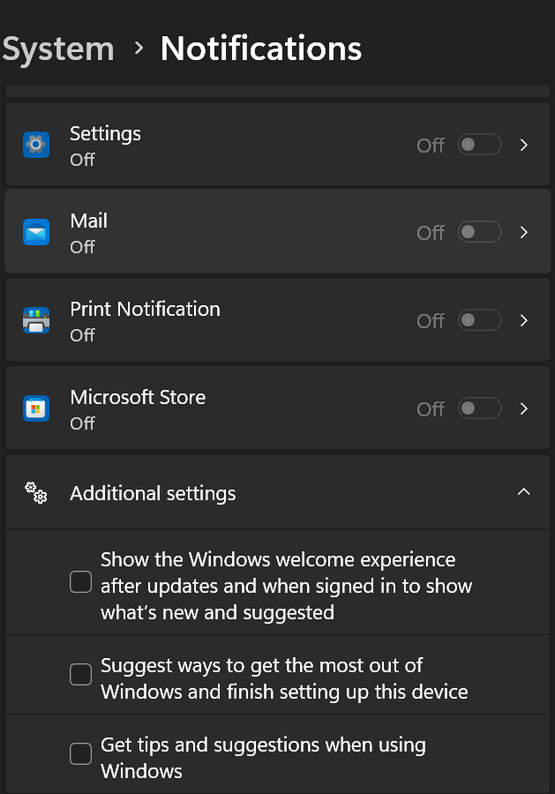Open Settings notification details chevron
Screen dimensions: 555x794
[x=524, y=145]
